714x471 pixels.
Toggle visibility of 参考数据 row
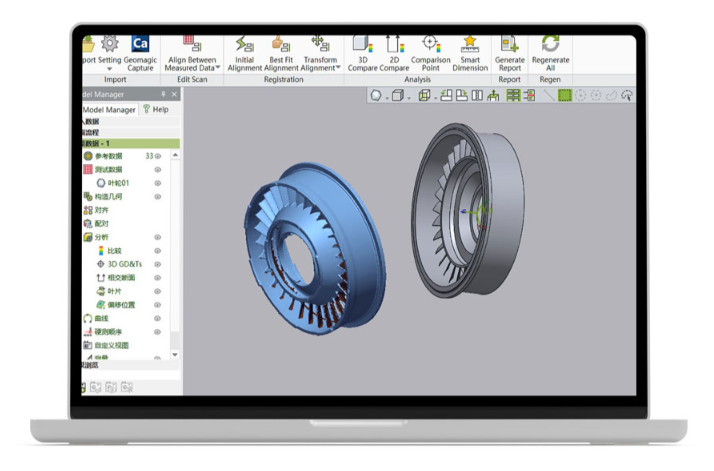pos(158,156)
